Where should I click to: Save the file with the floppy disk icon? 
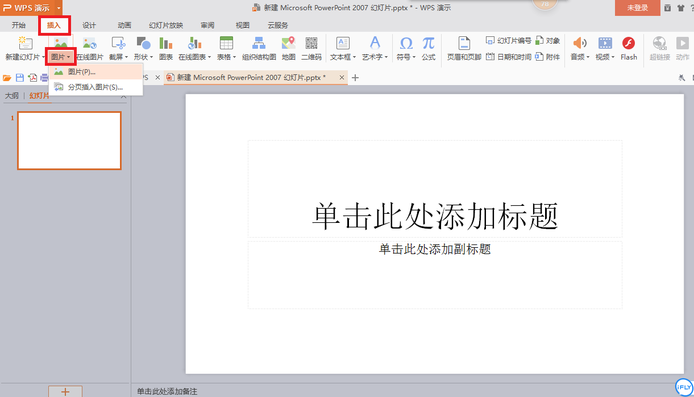point(19,78)
